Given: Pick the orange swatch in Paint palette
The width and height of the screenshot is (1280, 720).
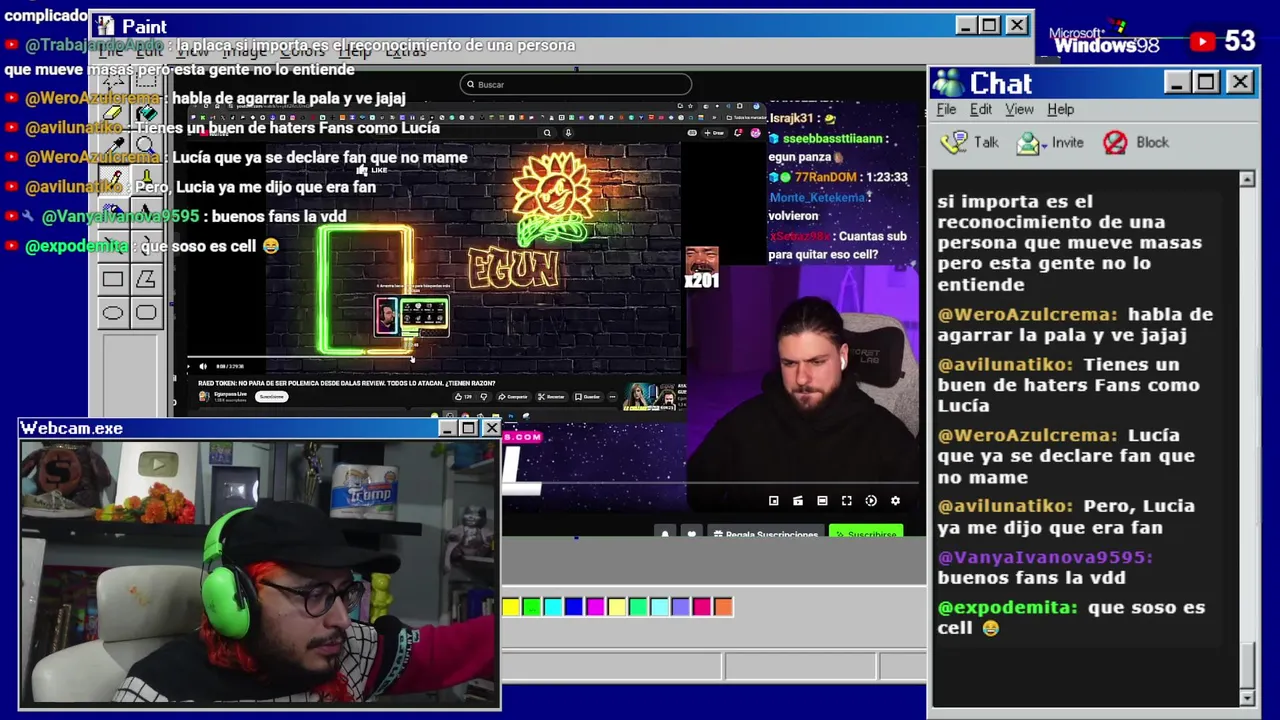Looking at the screenshot, I should pos(723,606).
